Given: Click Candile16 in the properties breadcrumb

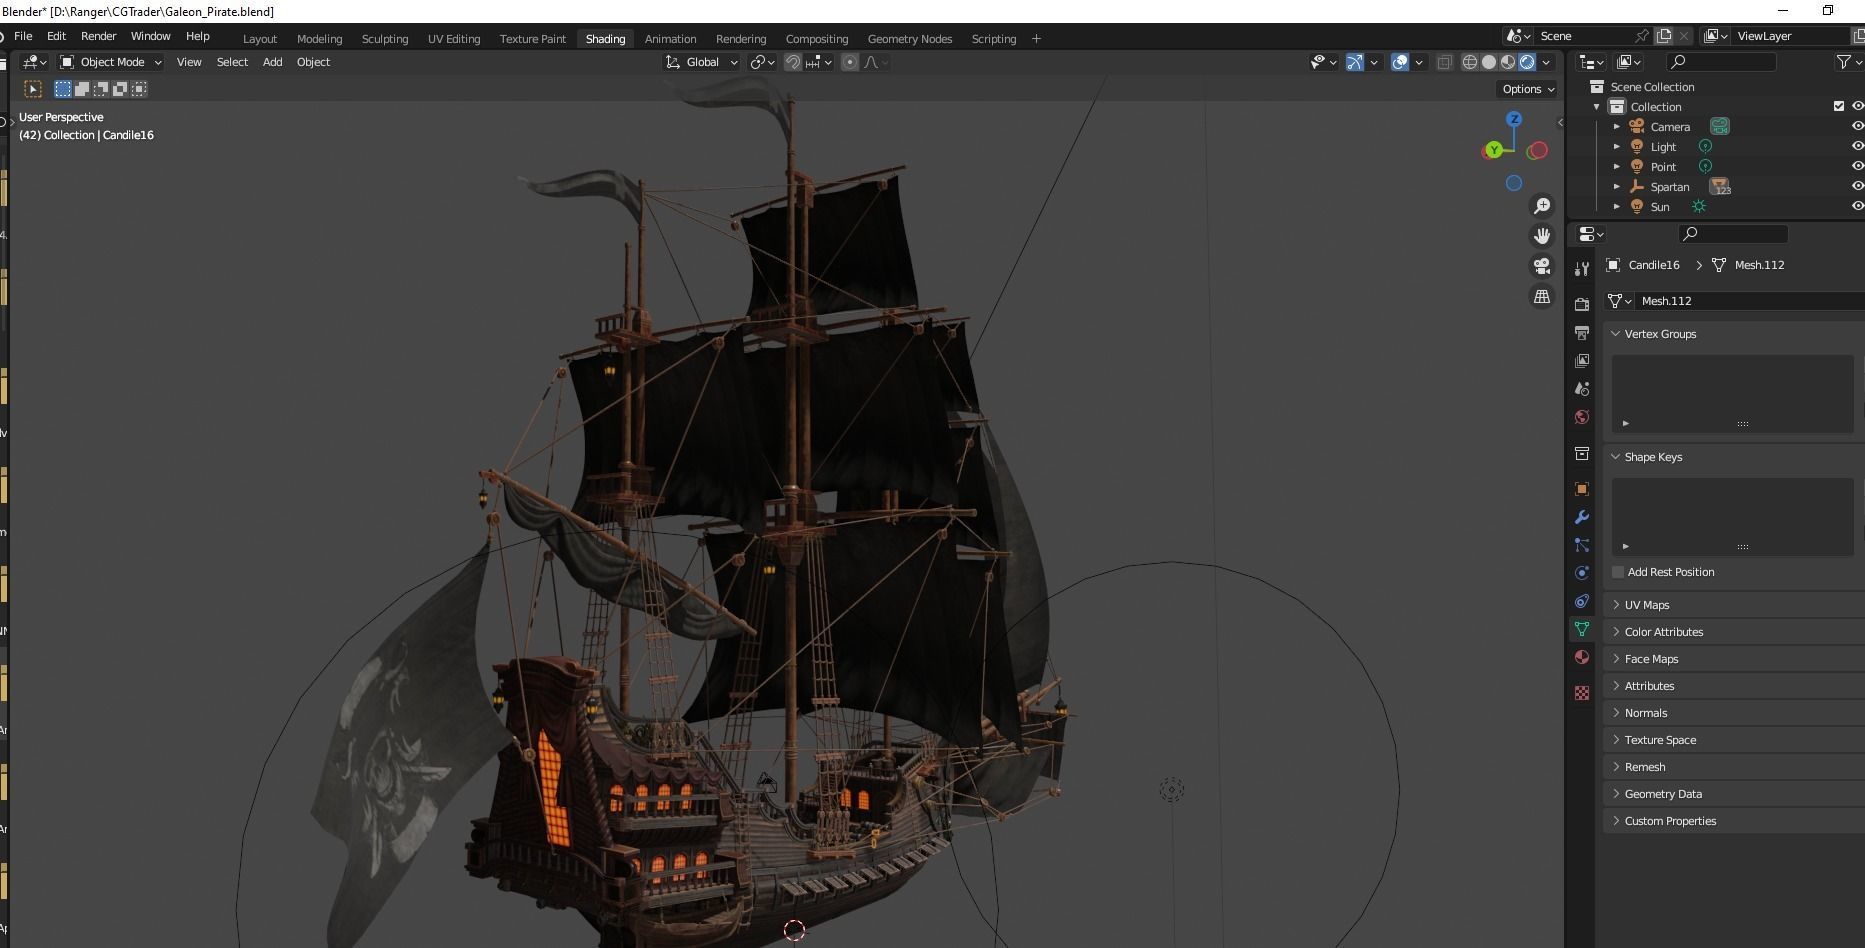Looking at the screenshot, I should [1654, 265].
